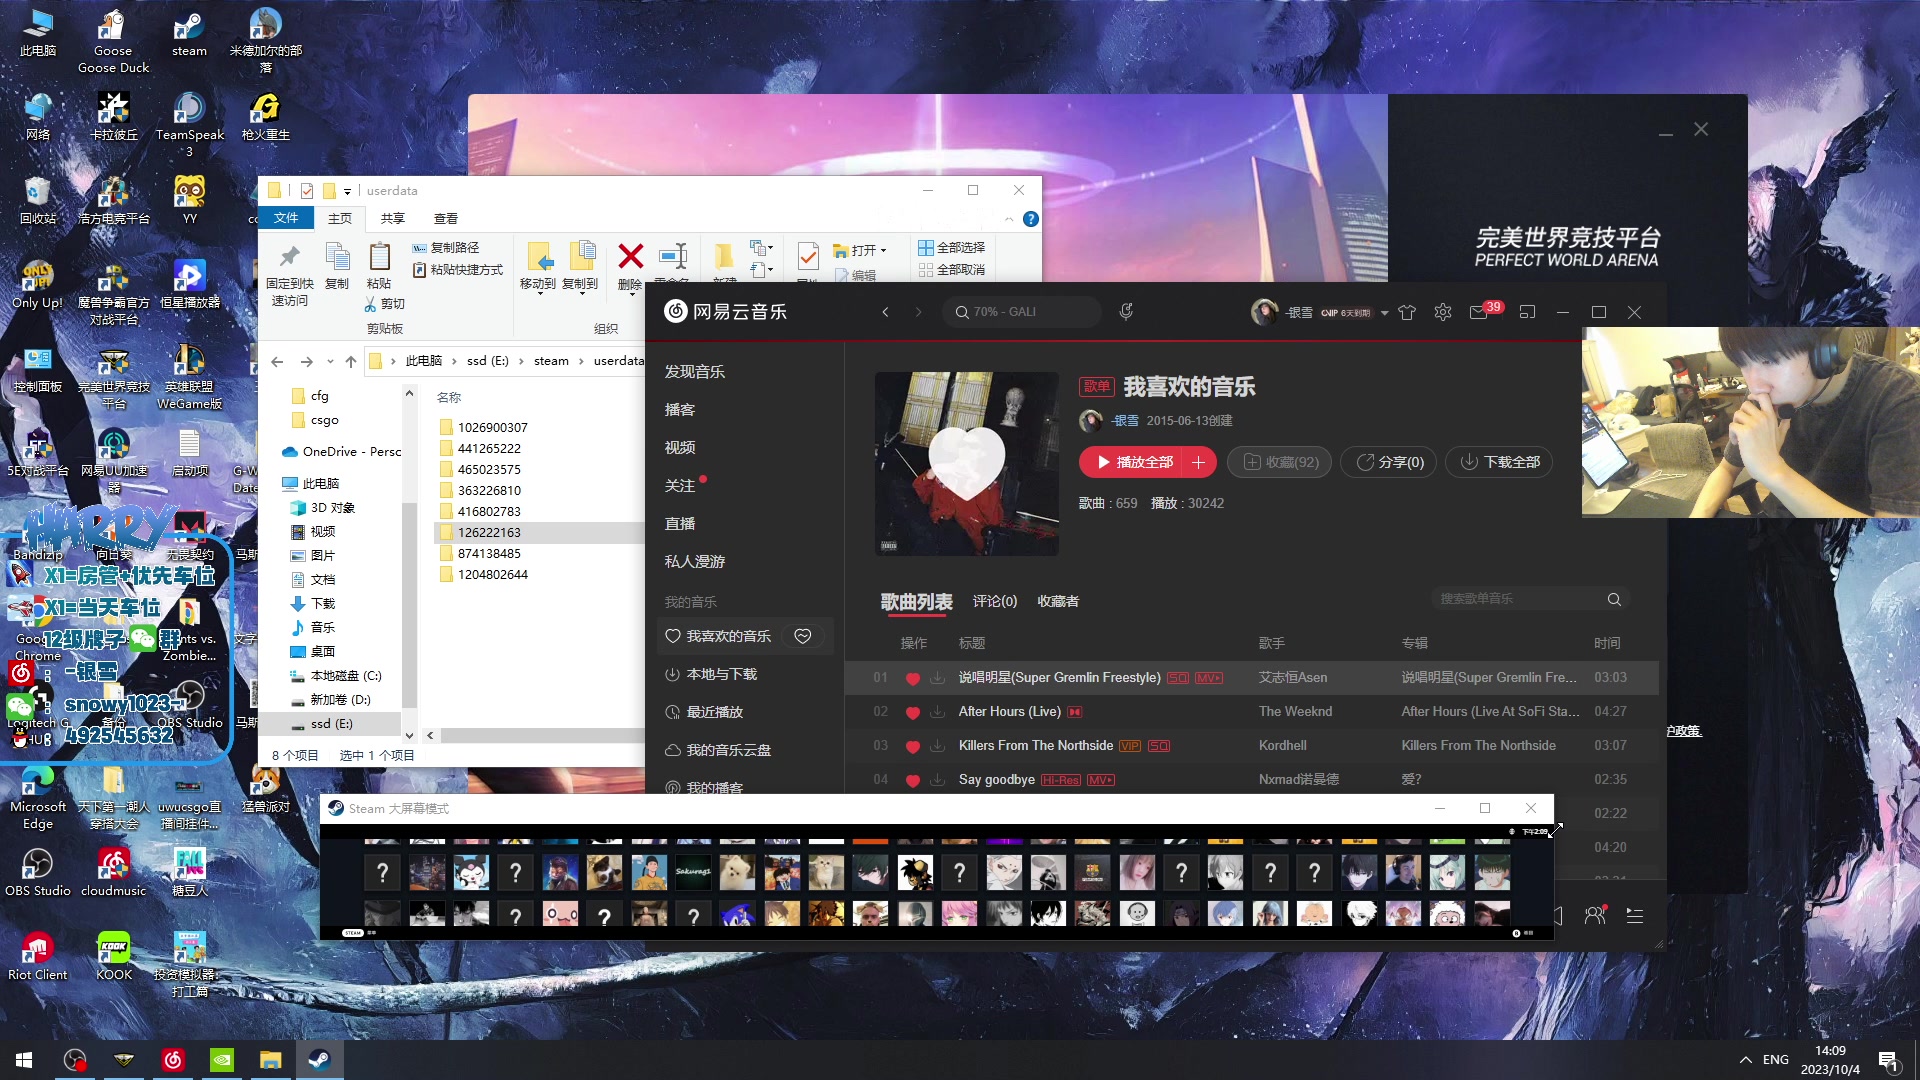Open 发现音乐 in the sidebar

pyautogui.click(x=695, y=372)
